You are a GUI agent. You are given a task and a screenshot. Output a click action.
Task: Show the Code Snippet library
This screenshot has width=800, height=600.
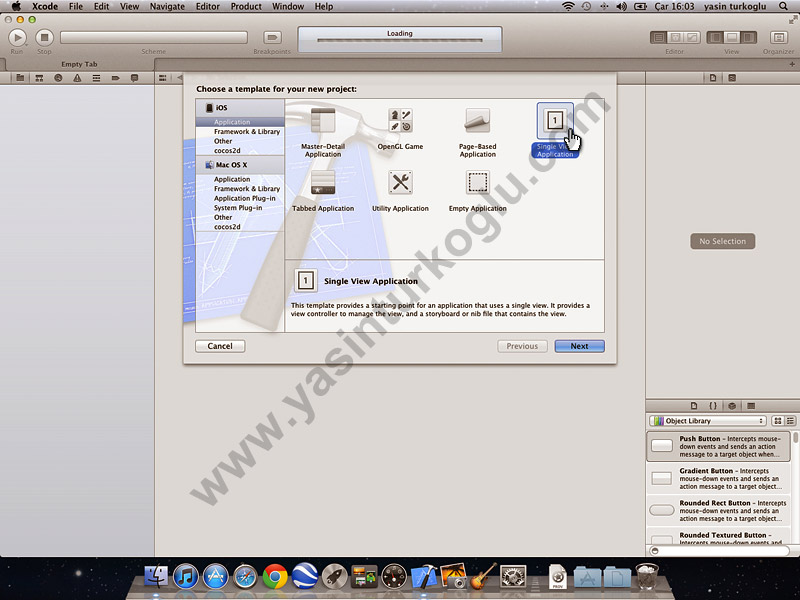pos(713,406)
